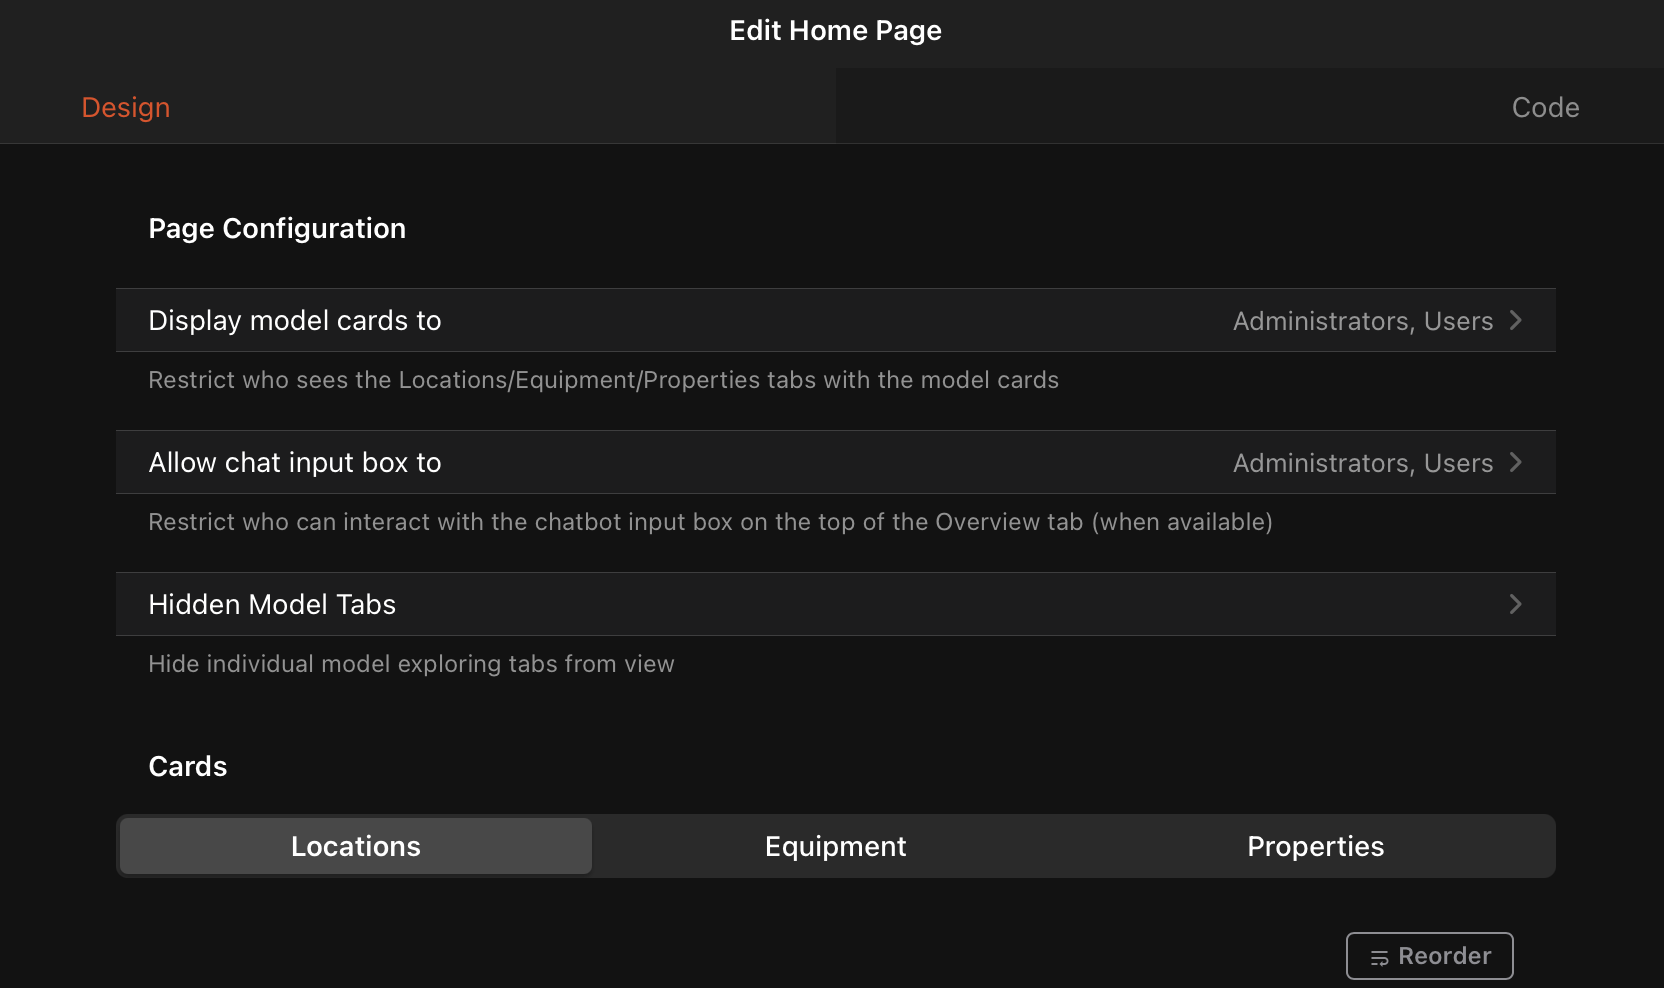Viewport: 1664px width, 988px height.
Task: Click the description about hiding model exploring tabs
Action: point(411,664)
